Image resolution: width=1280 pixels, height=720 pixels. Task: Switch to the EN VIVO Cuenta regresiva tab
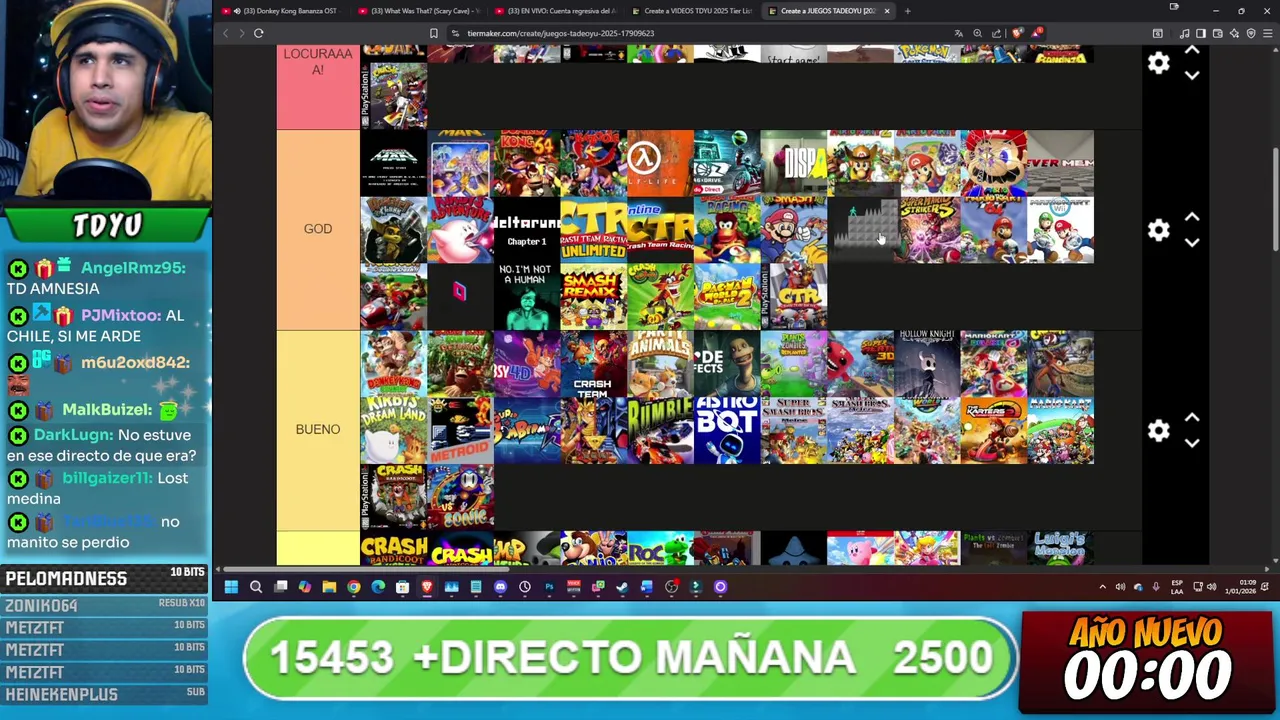[554, 11]
